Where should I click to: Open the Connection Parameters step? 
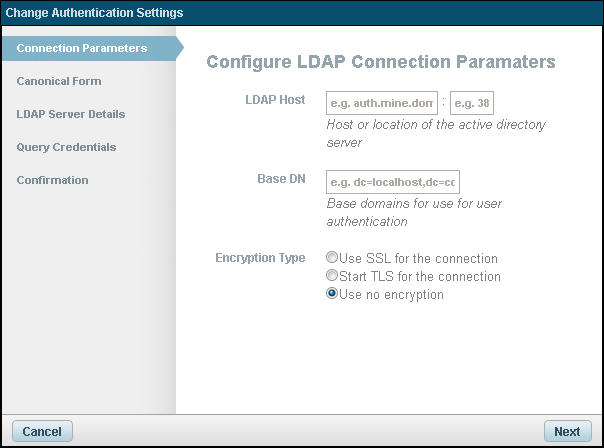click(x=82, y=48)
